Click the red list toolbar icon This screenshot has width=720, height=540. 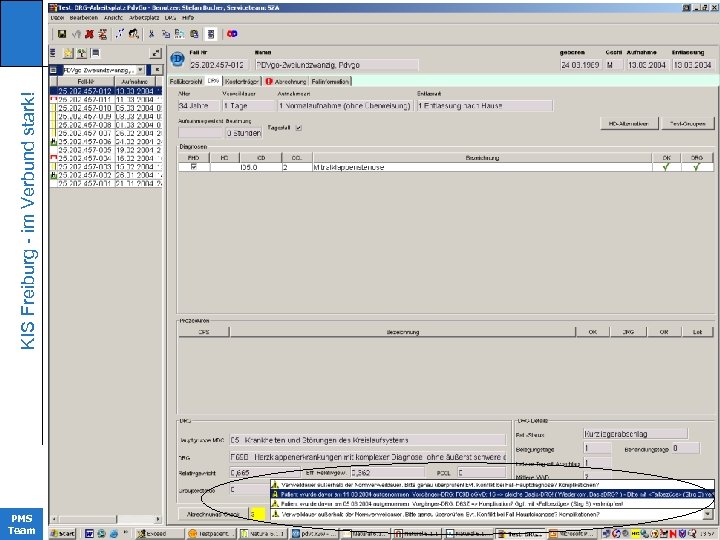103,34
